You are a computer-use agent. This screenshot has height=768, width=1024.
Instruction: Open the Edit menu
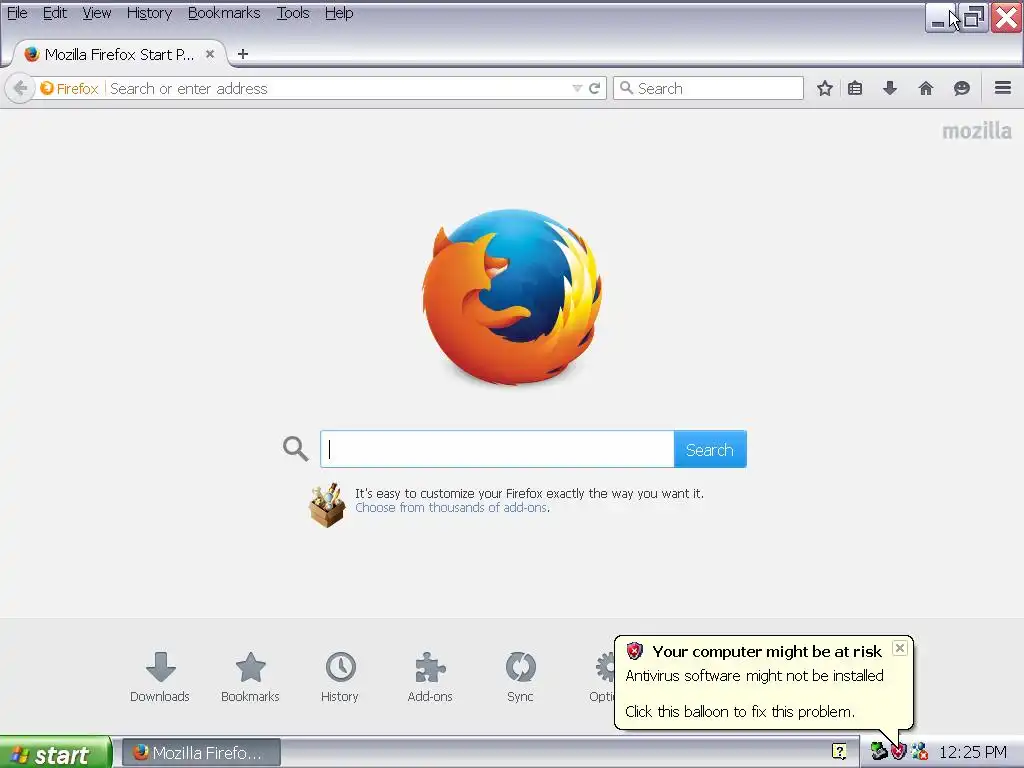click(x=55, y=13)
